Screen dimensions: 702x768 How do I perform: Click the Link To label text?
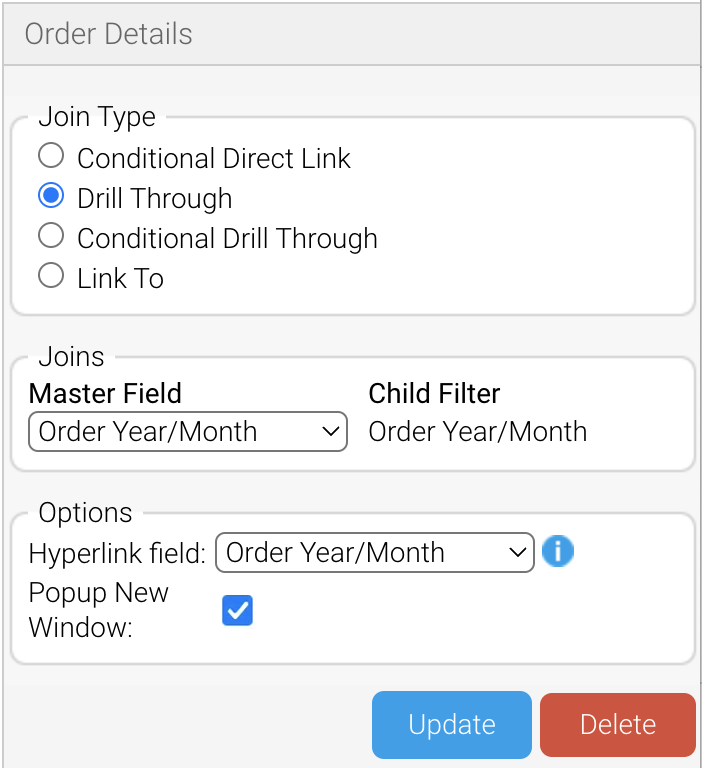(x=121, y=279)
